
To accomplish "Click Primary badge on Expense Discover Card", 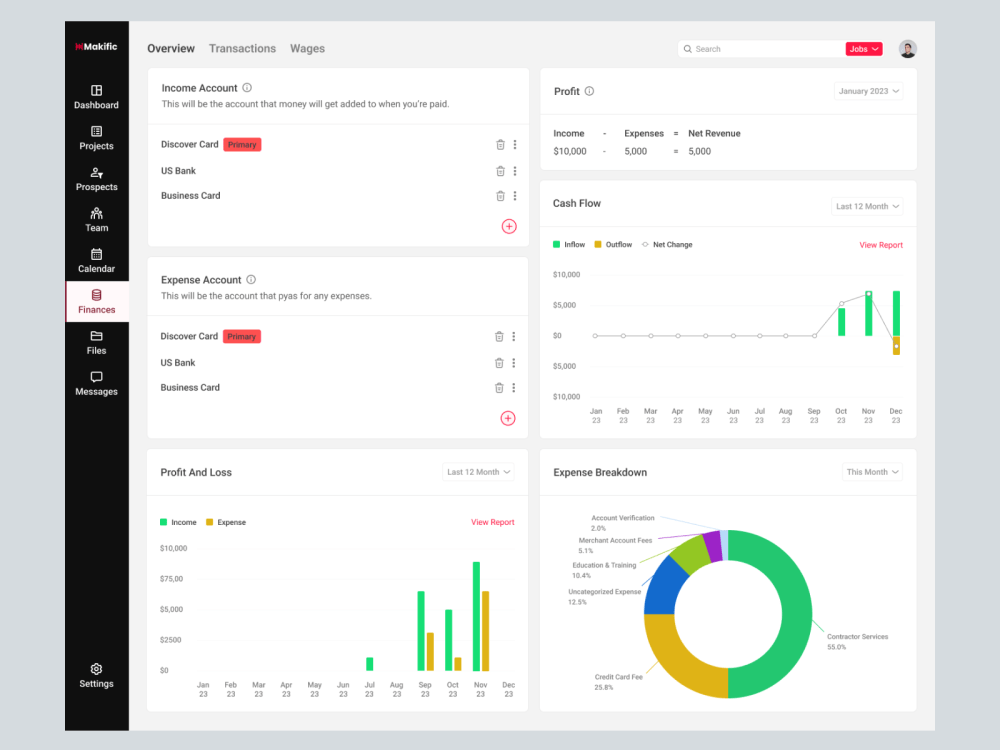I will click(242, 337).
